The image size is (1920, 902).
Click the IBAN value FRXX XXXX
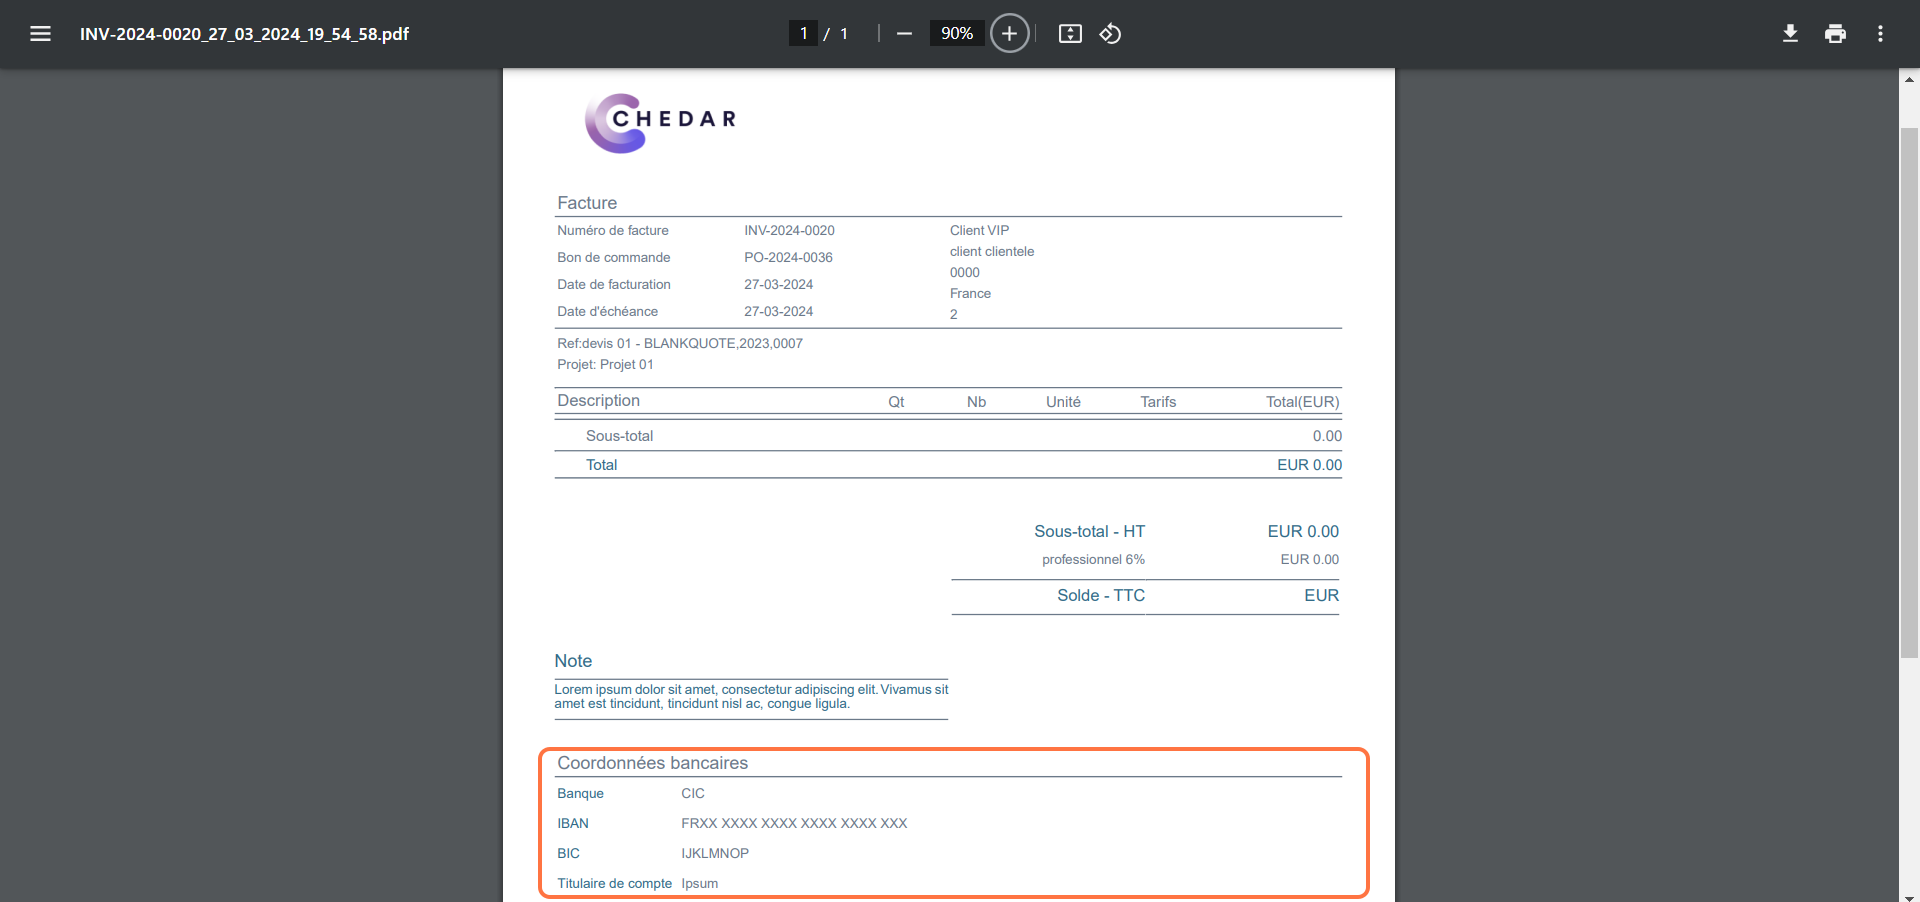(794, 823)
